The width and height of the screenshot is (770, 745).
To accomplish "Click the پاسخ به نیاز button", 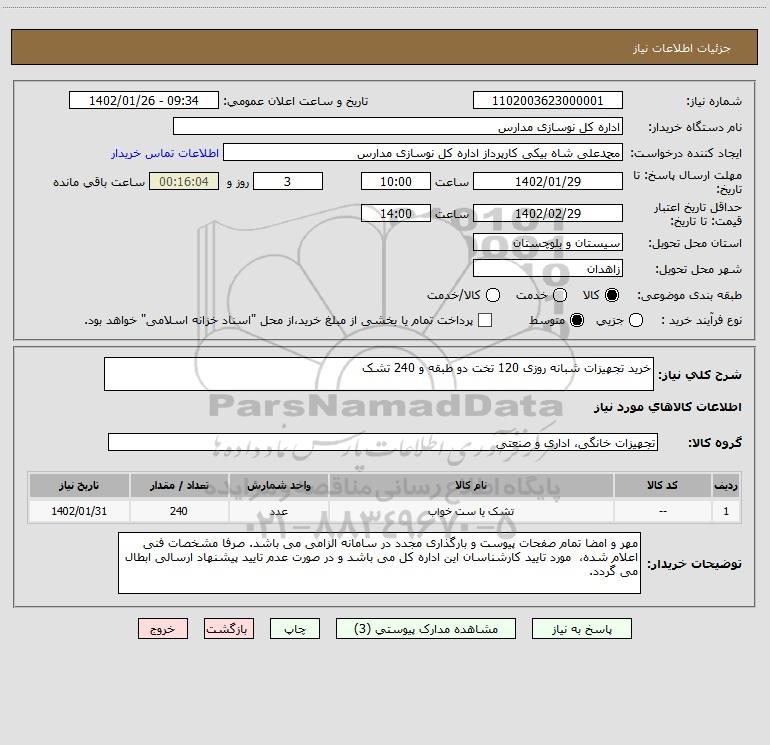I will 581,629.
